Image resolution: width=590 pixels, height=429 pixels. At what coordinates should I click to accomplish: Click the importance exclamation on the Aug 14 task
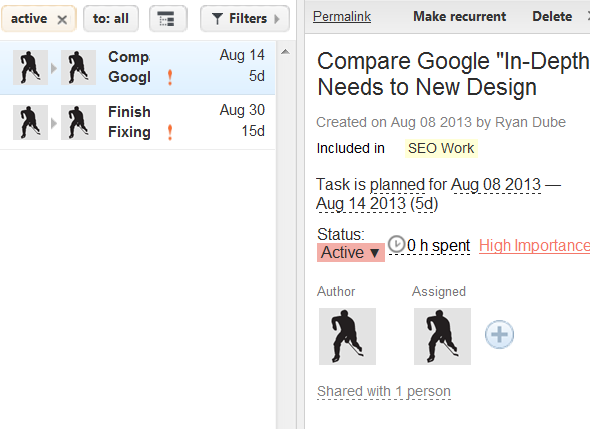(170, 78)
